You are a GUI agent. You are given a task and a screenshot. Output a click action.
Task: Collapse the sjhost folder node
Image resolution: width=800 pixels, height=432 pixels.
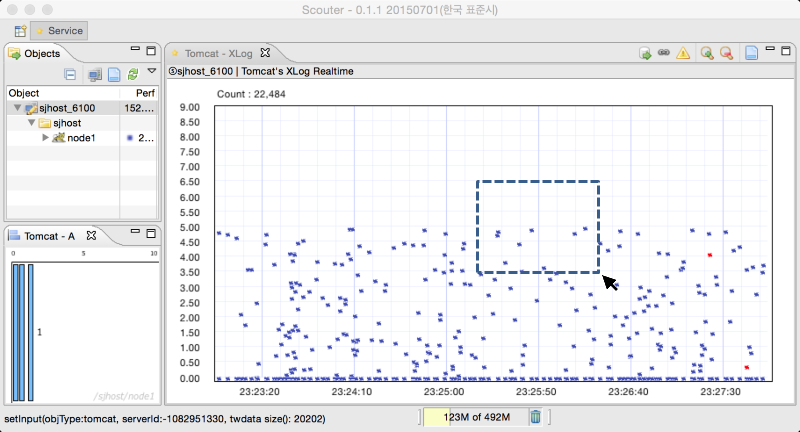click(x=31, y=123)
